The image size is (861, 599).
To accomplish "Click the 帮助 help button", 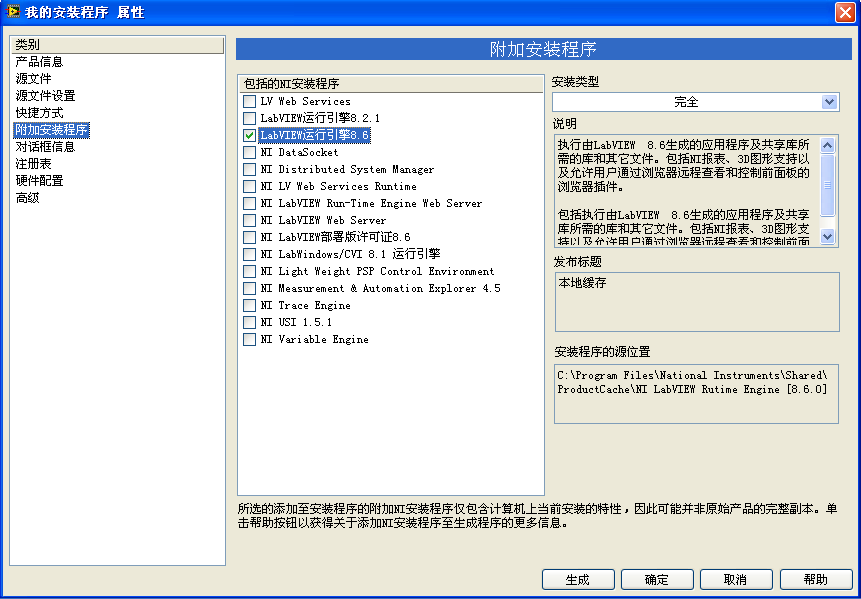I will click(x=815, y=580).
